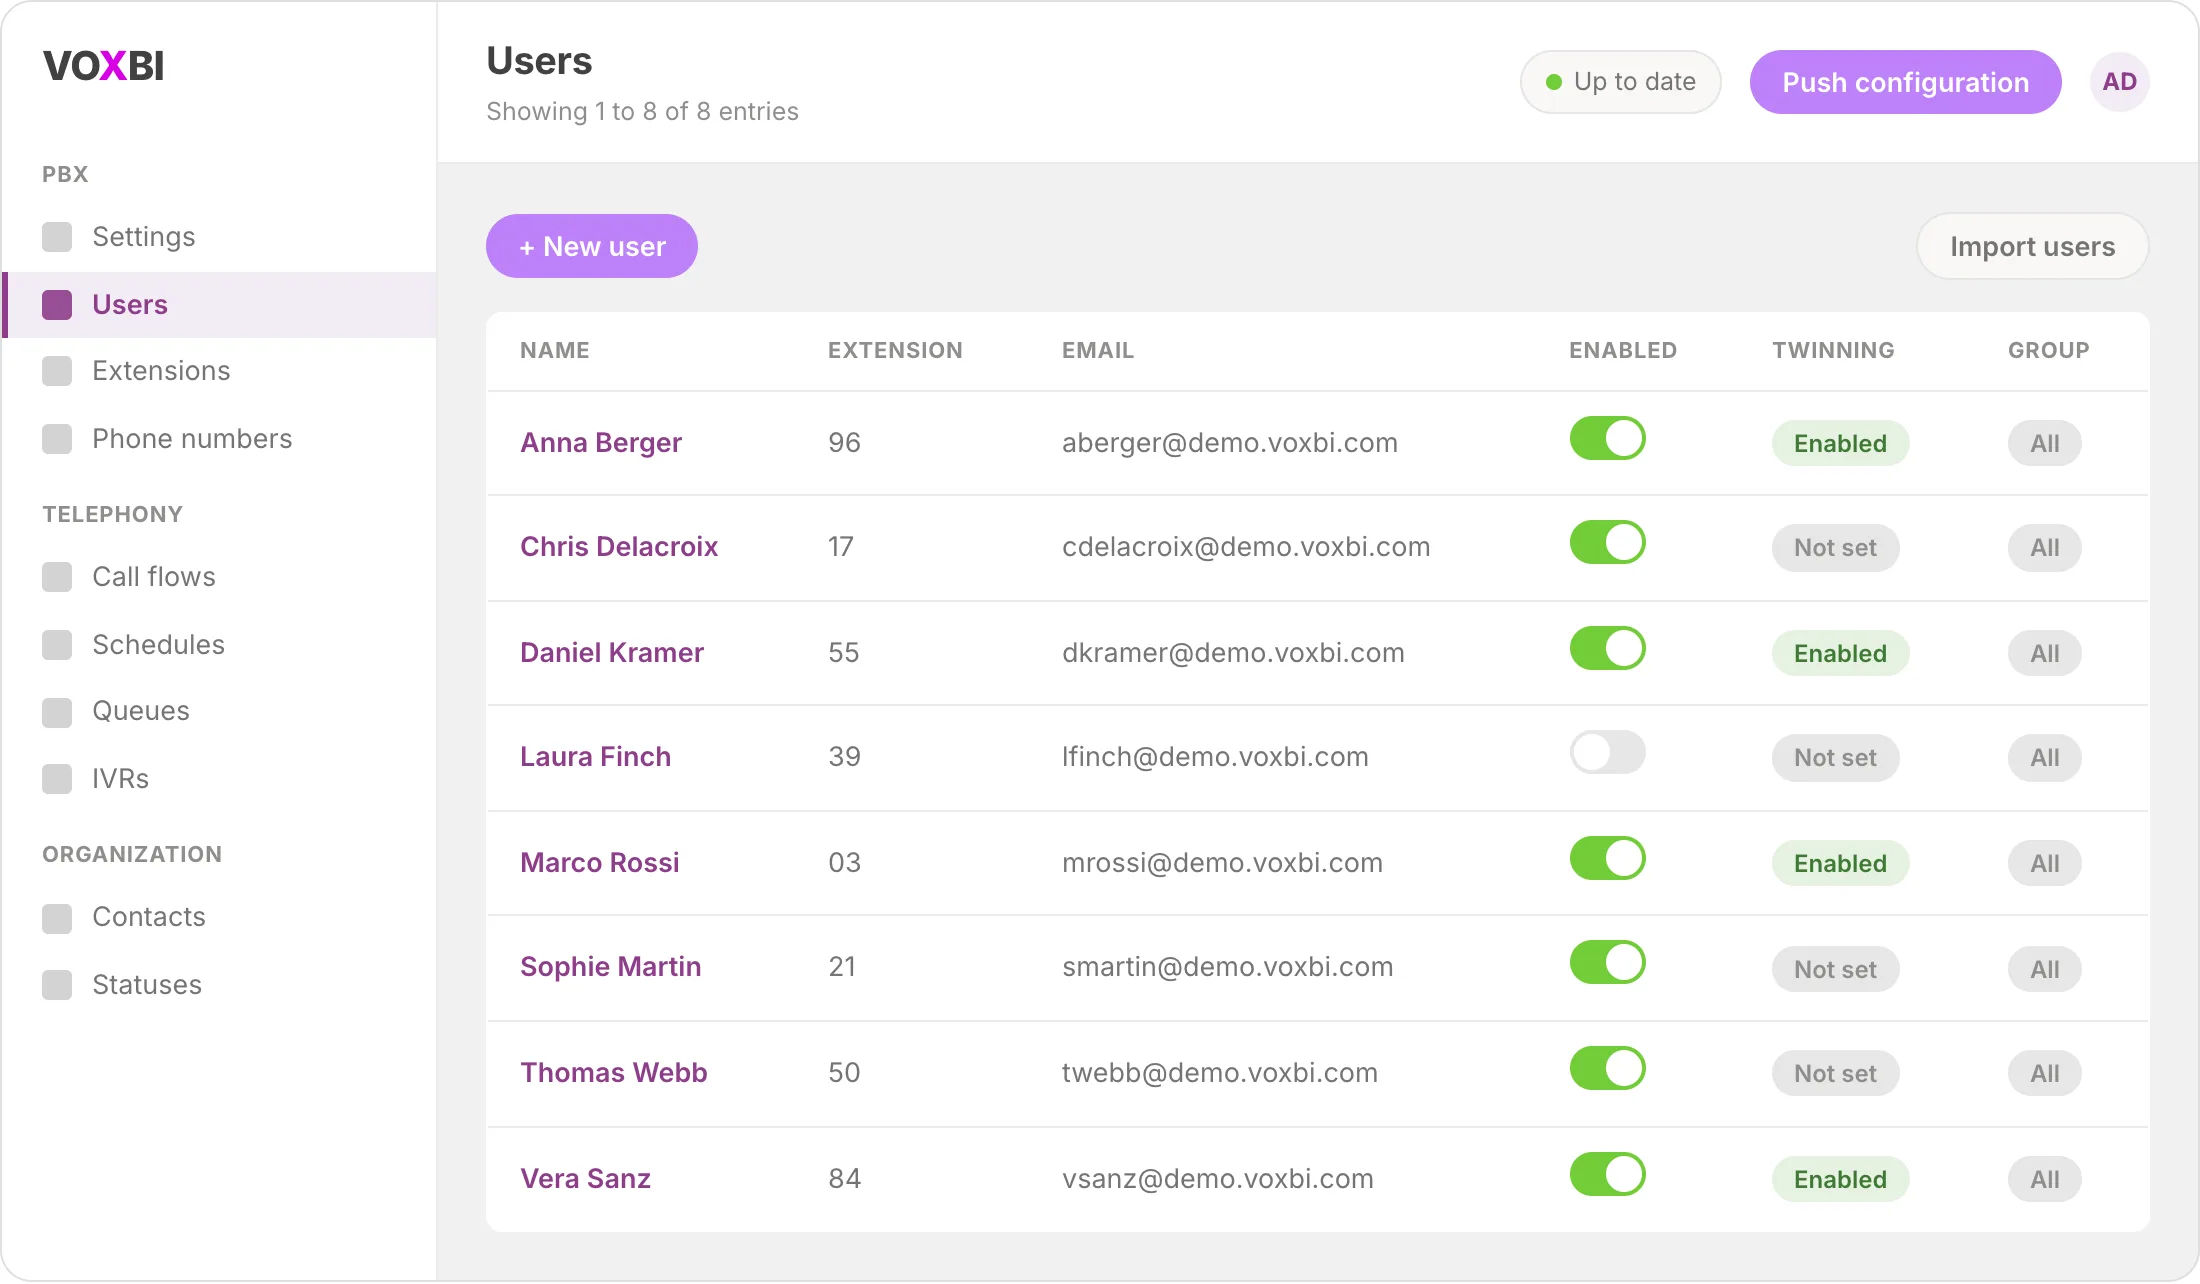The width and height of the screenshot is (2200, 1284).
Task: Click the VOXBI logo
Action: (104, 66)
